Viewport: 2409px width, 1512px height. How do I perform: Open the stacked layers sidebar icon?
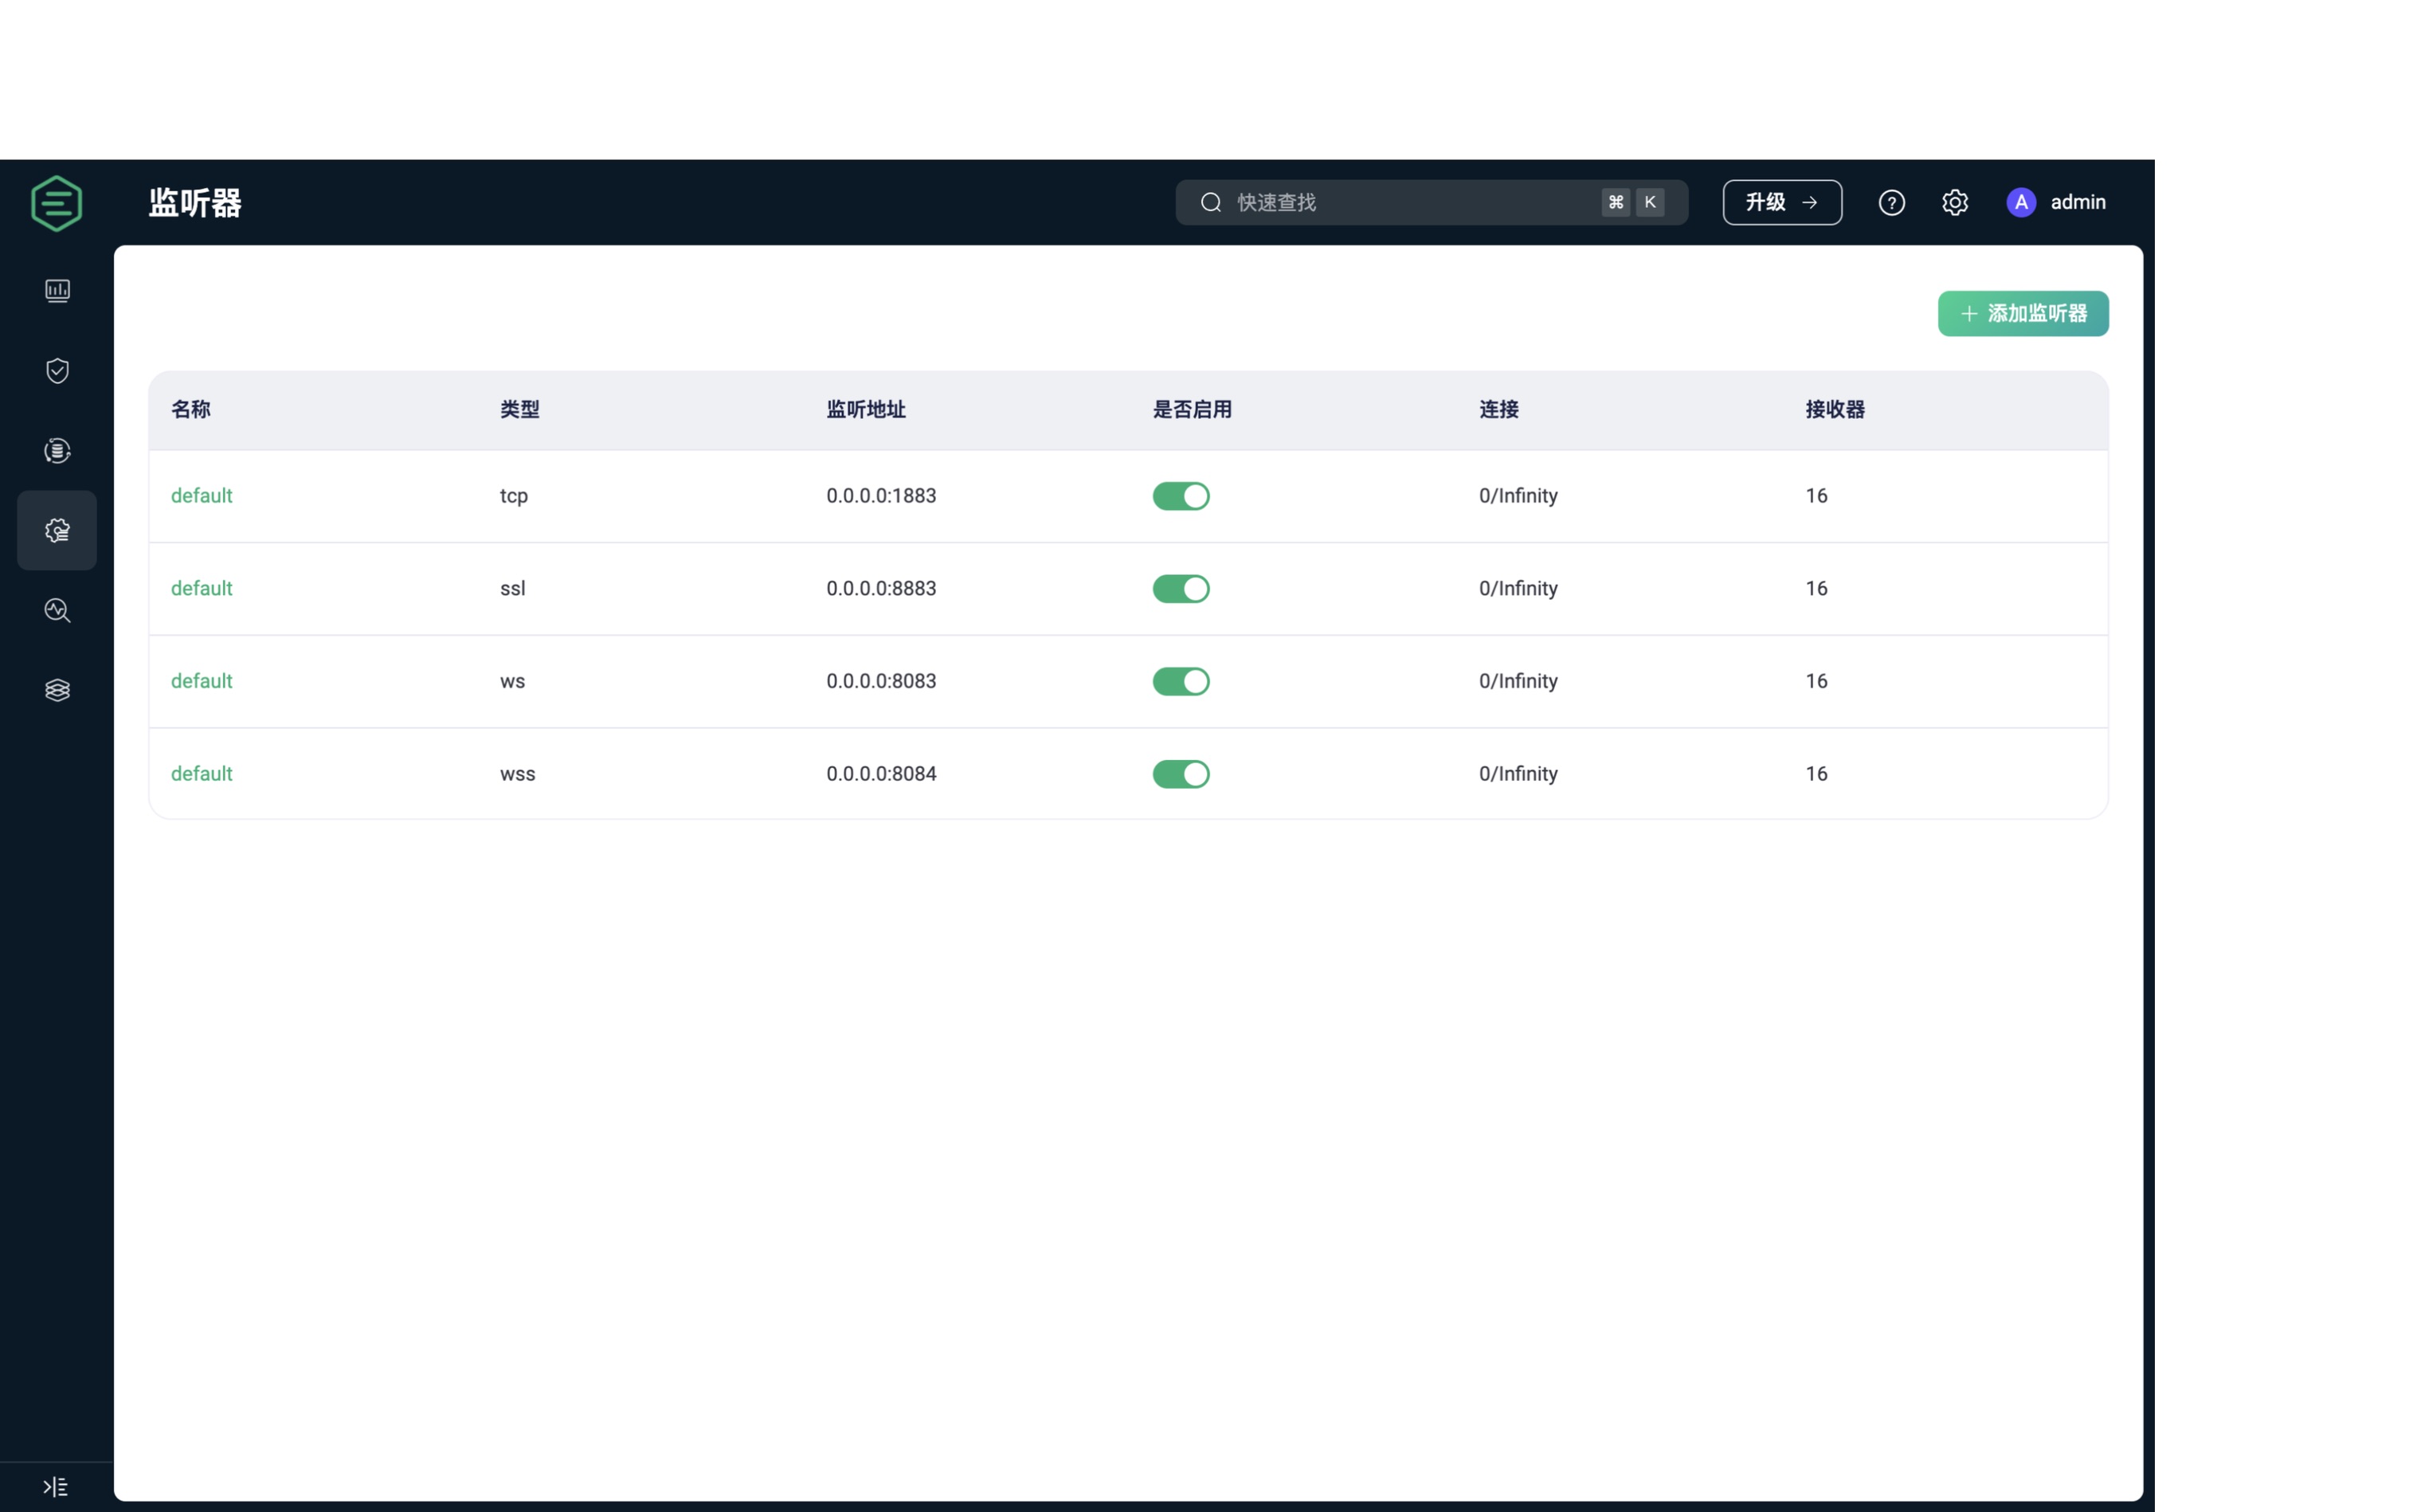(x=57, y=690)
